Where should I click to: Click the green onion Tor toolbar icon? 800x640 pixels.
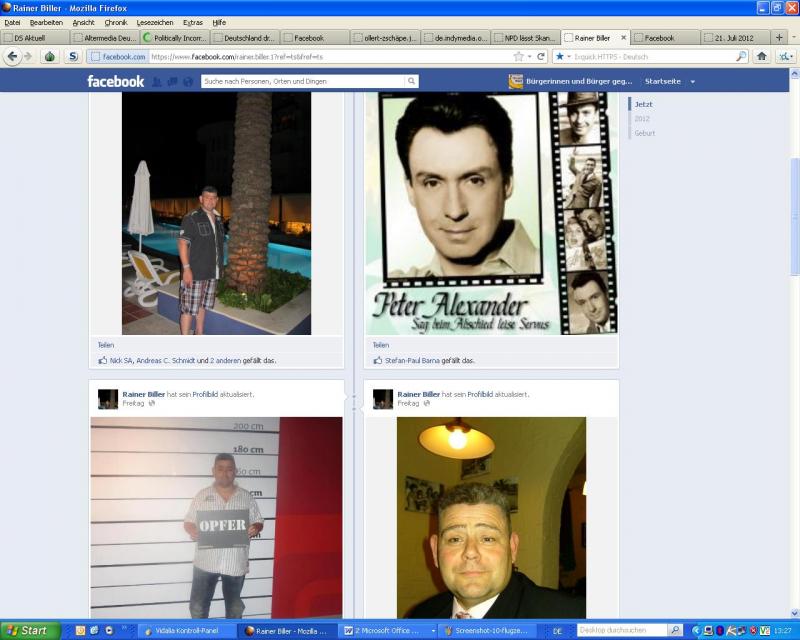[x=49, y=56]
